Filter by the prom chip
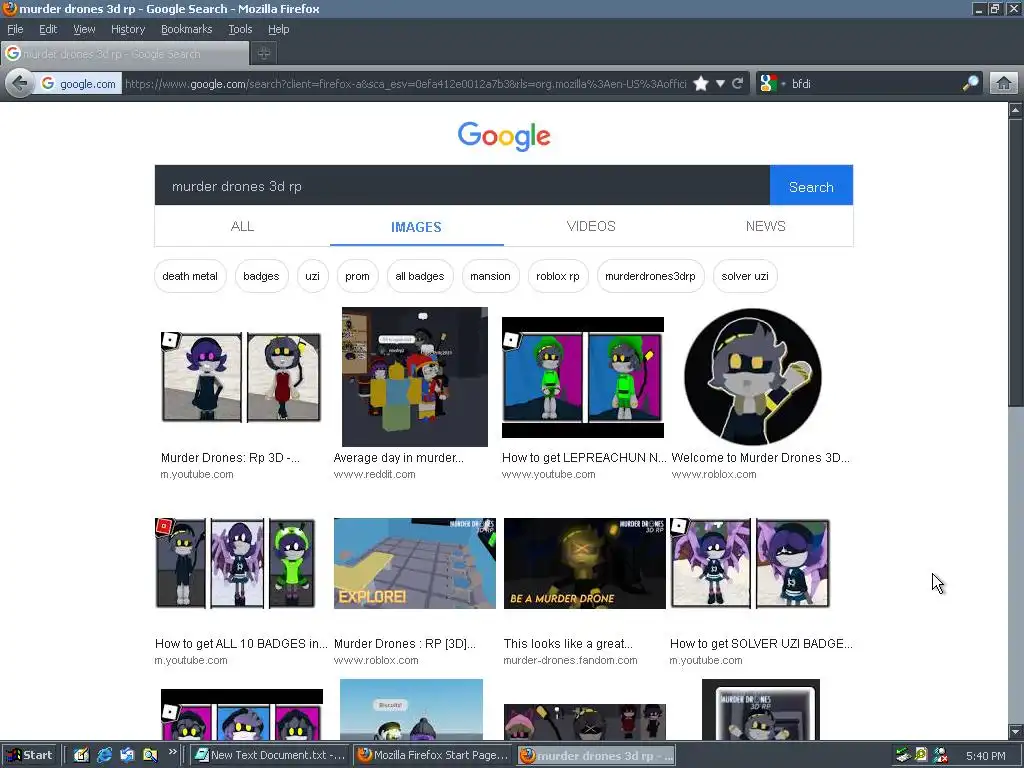Screen dimensions: 1024x768 (357, 276)
